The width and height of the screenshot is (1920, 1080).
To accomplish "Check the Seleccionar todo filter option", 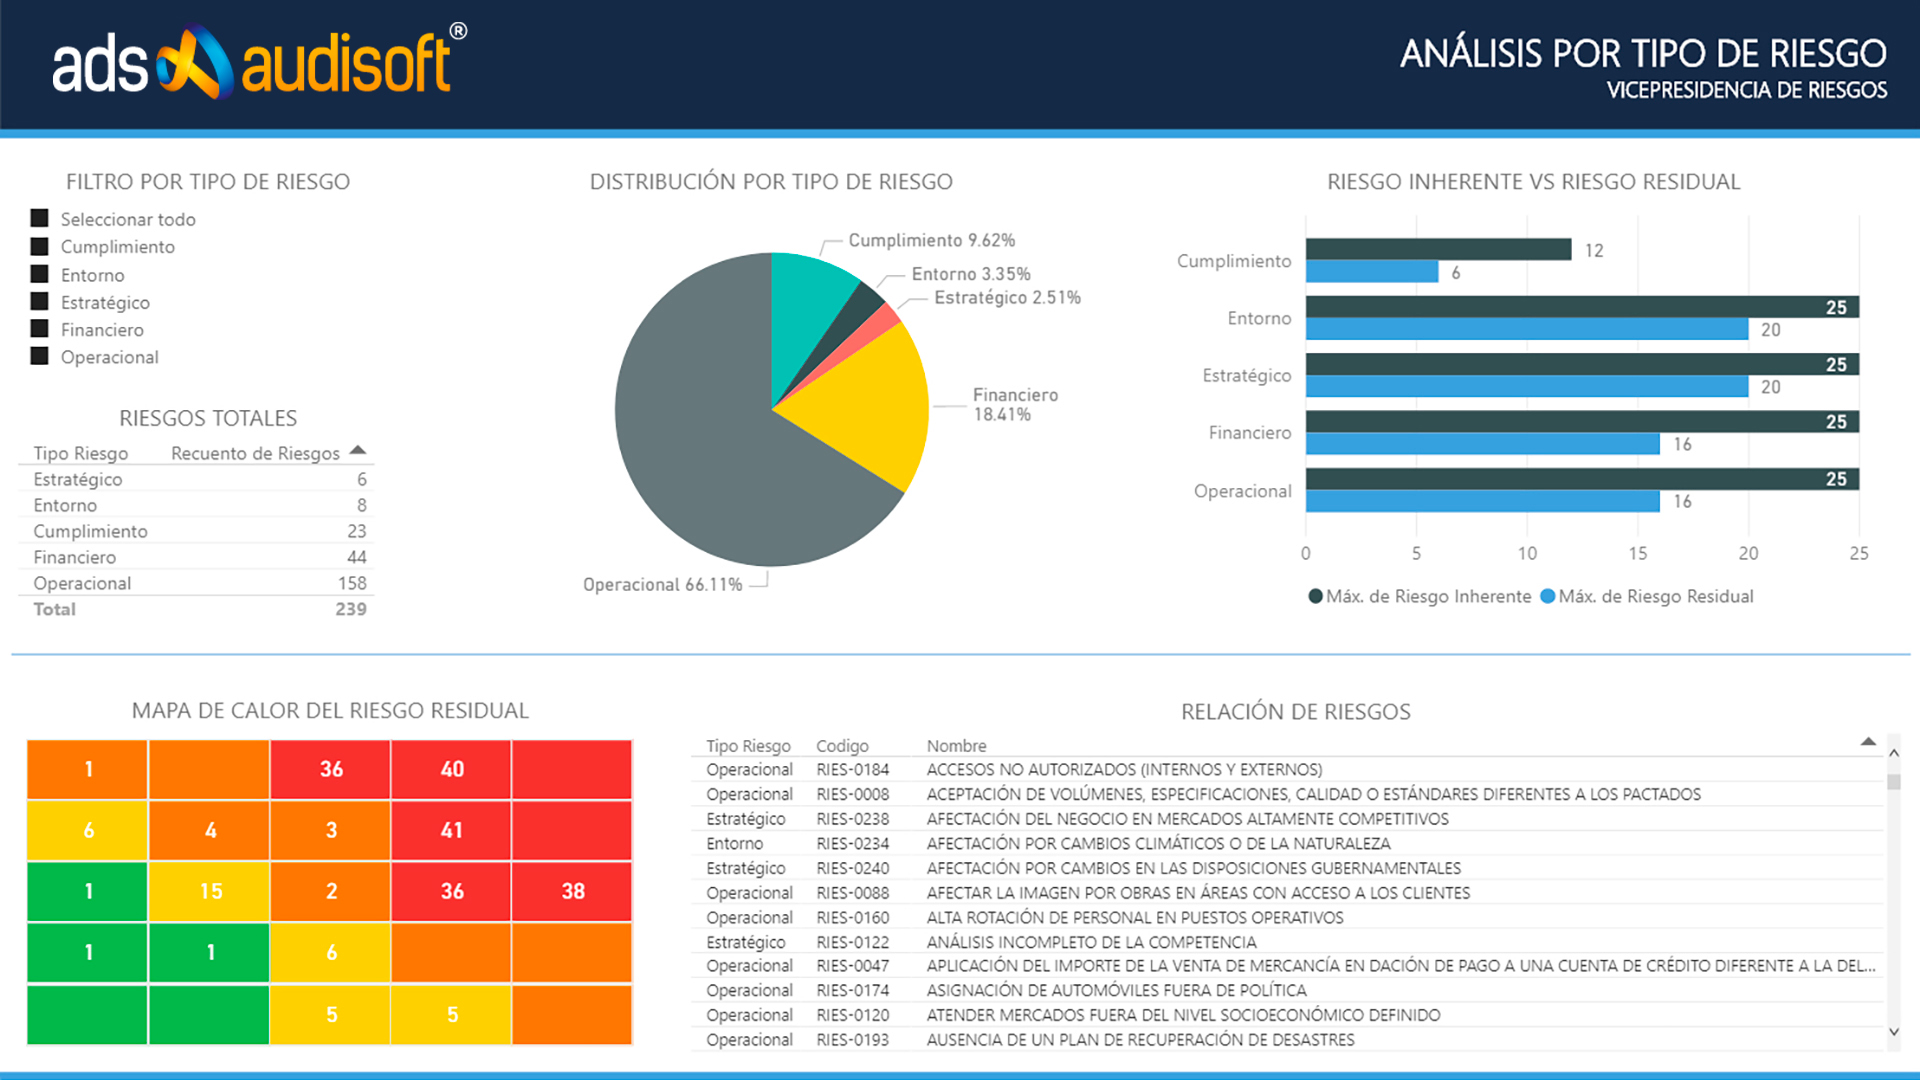I will pyautogui.click(x=40, y=219).
